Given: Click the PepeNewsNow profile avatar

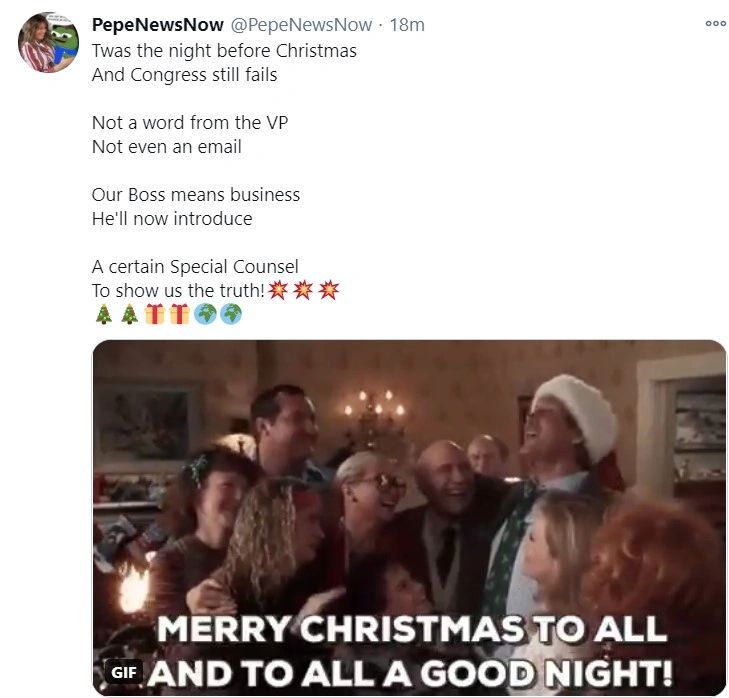Looking at the screenshot, I should 48,42.
